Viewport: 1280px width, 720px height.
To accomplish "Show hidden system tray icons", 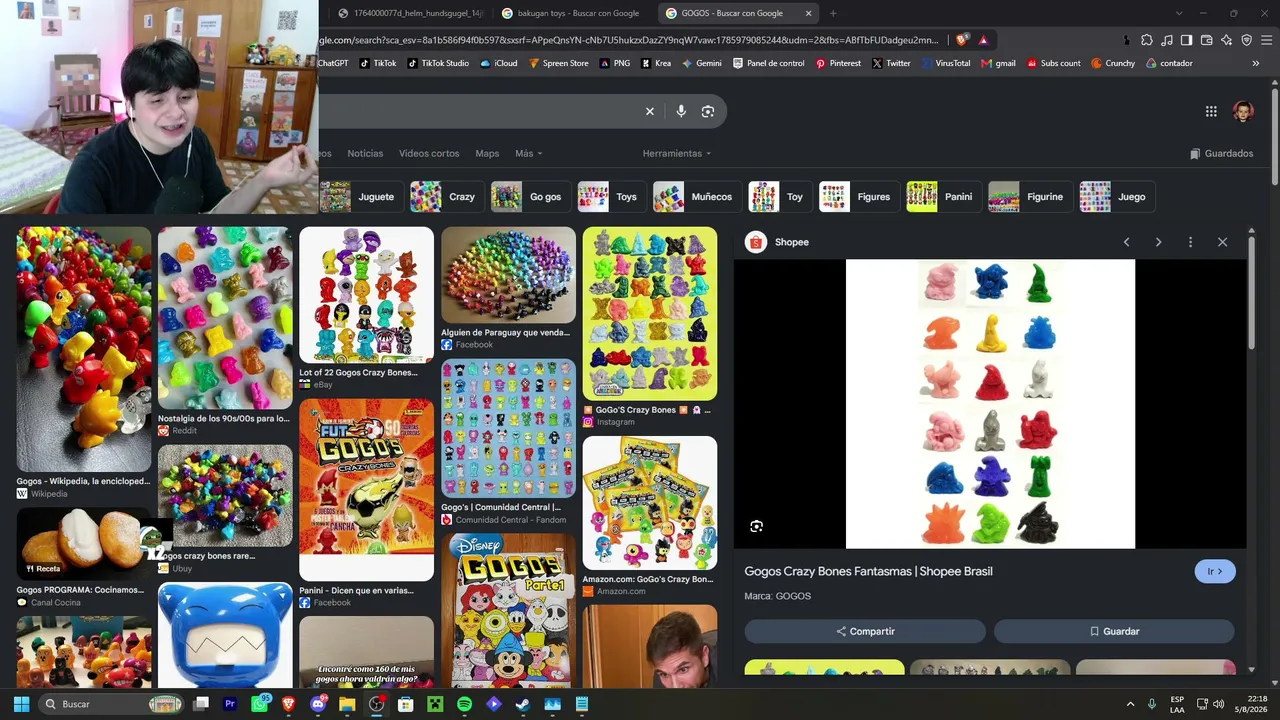I will 1130,704.
